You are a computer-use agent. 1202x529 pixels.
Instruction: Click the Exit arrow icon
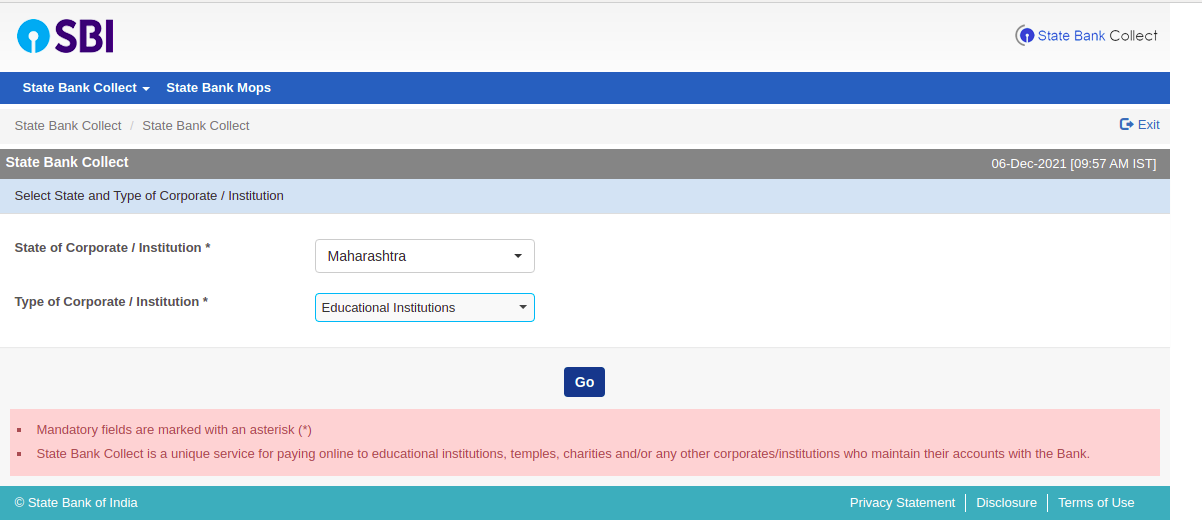pyautogui.click(x=1126, y=125)
